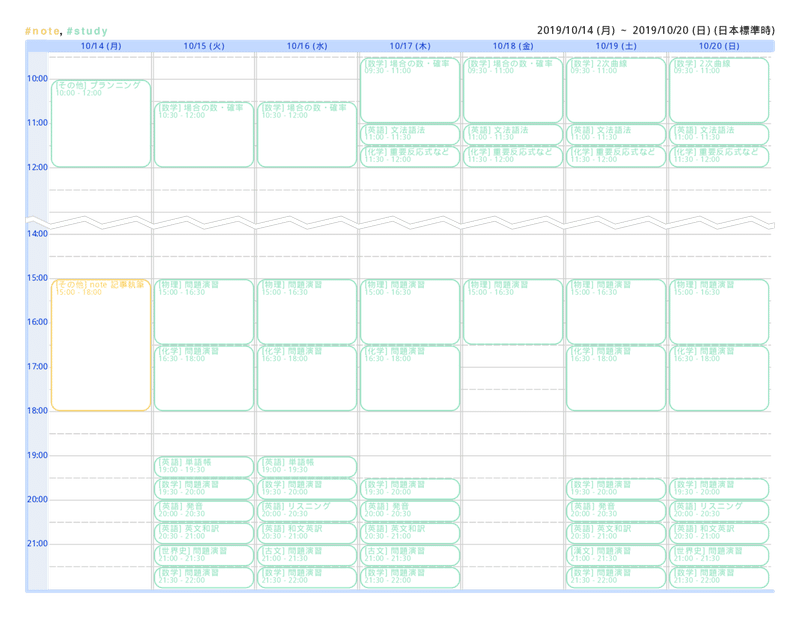
Task: Select Wednesday's 英語 単語帳 19:00 event
Action: point(307,466)
